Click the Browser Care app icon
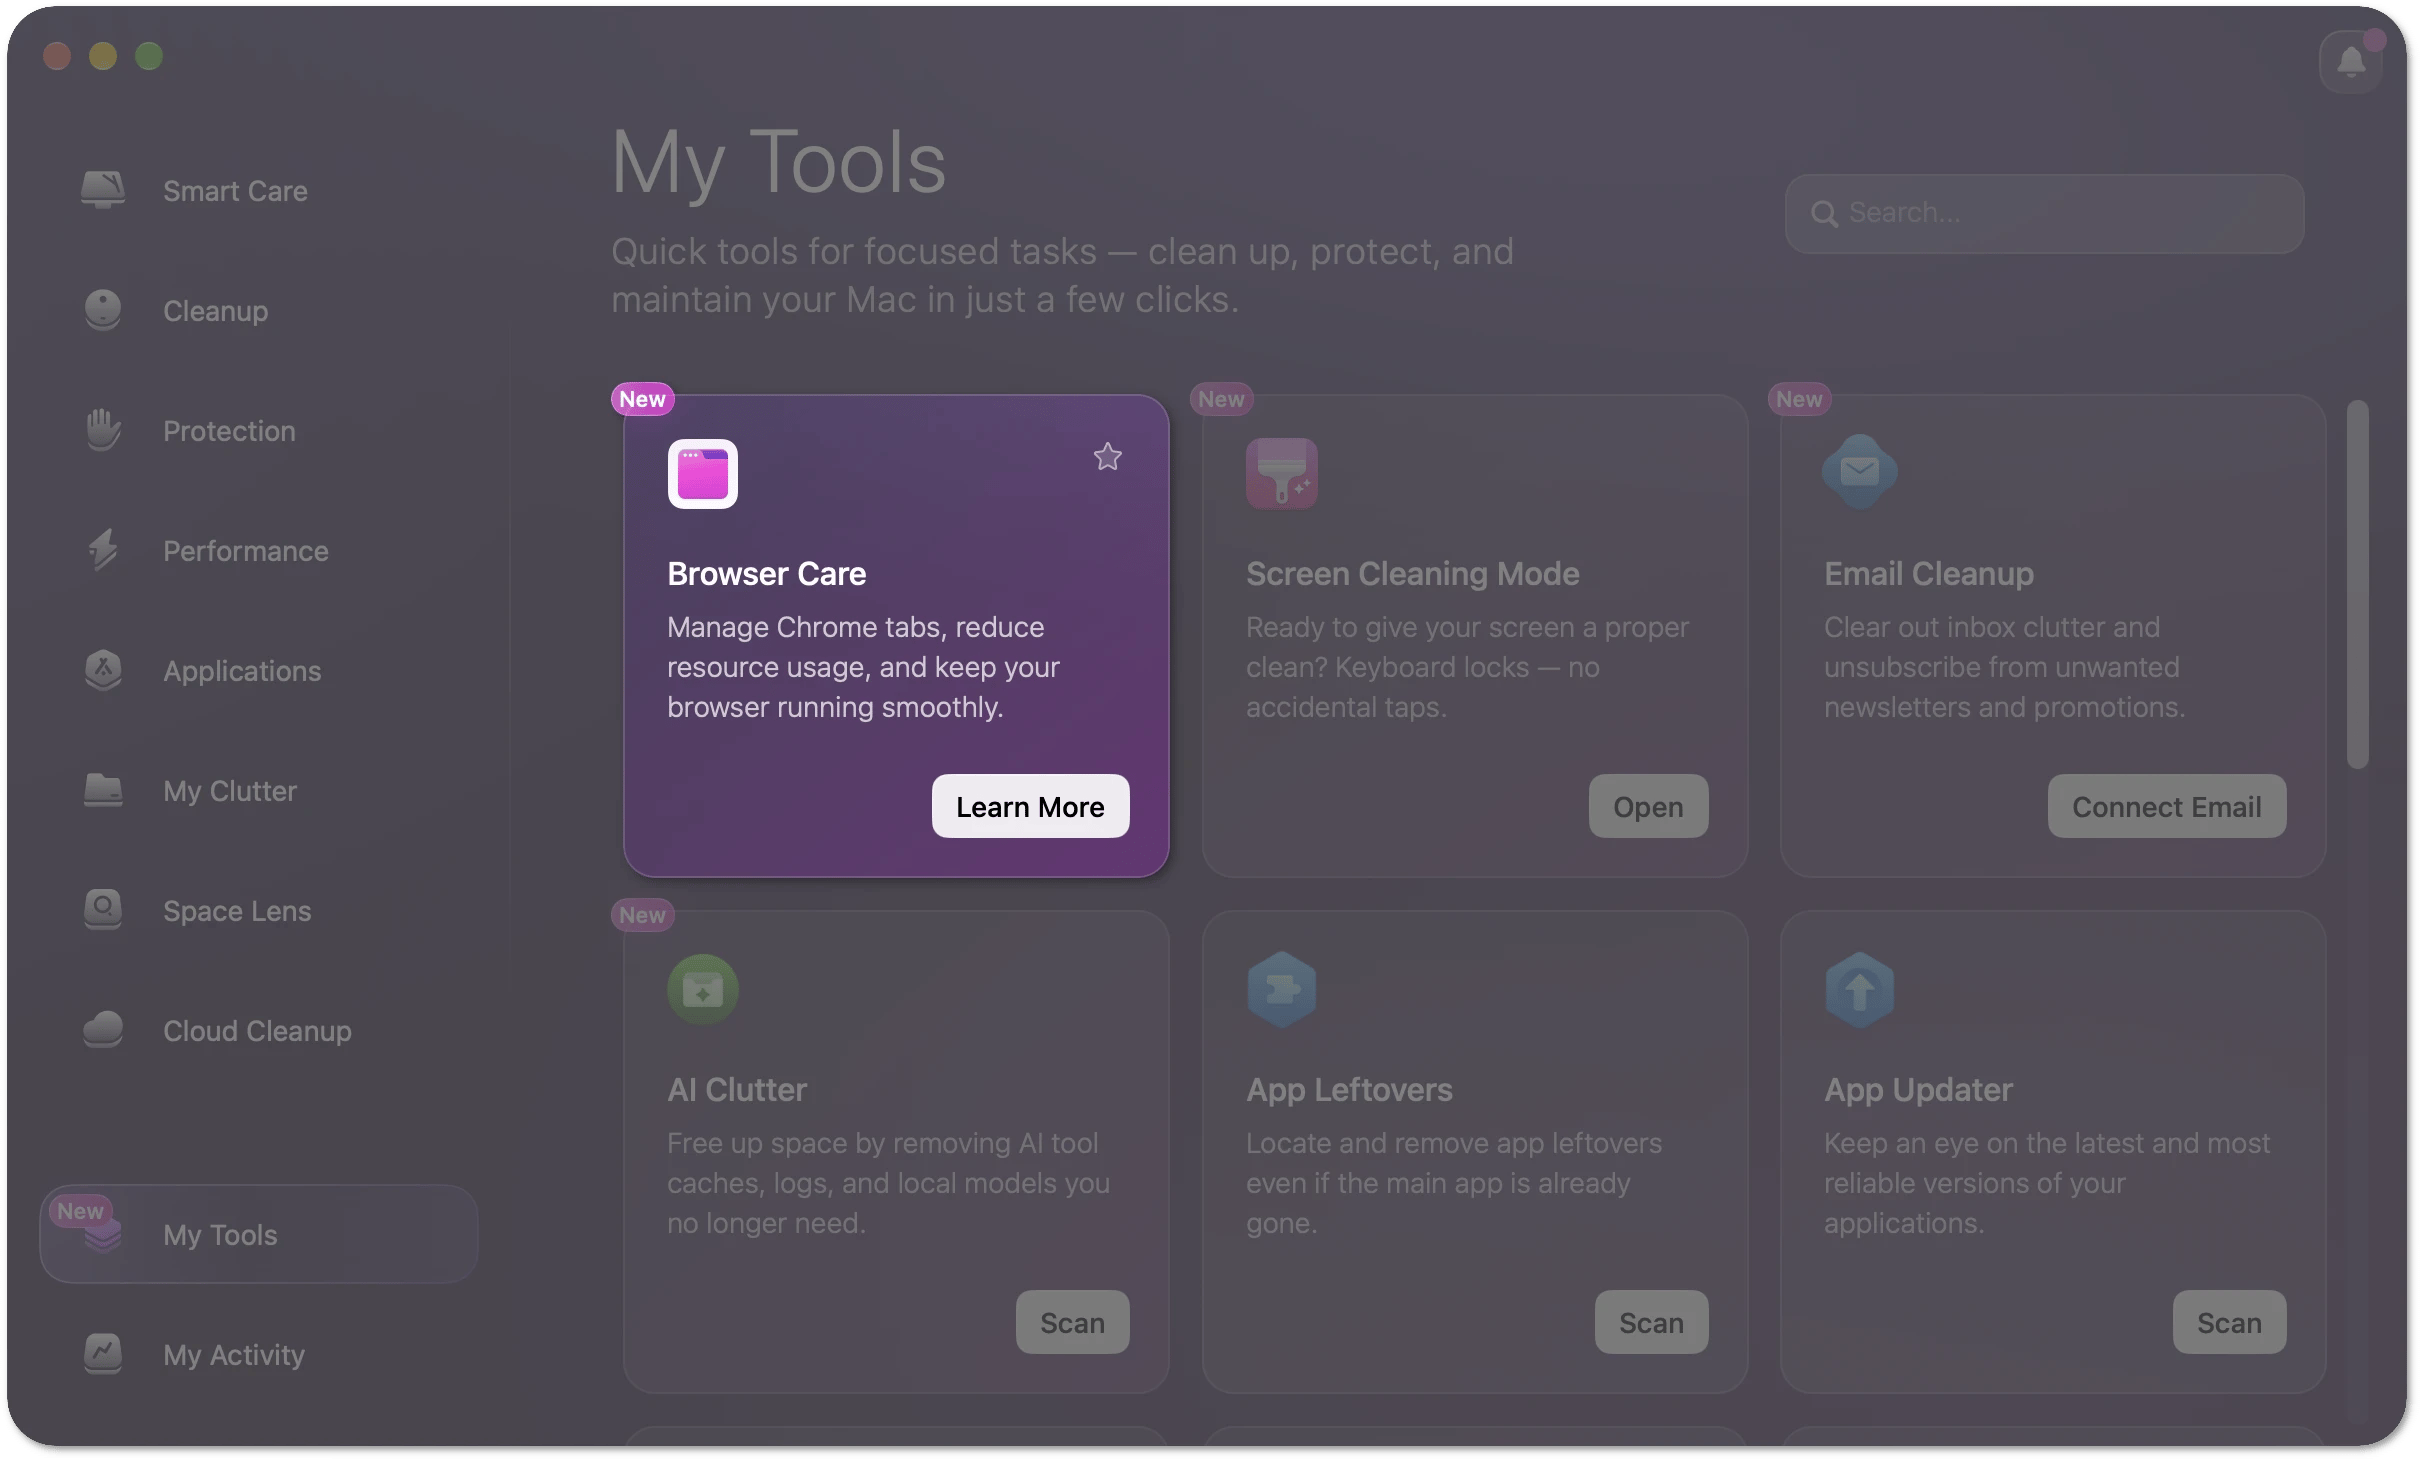Image resolution: width=2420 pixels, height=1460 pixels. click(x=703, y=474)
